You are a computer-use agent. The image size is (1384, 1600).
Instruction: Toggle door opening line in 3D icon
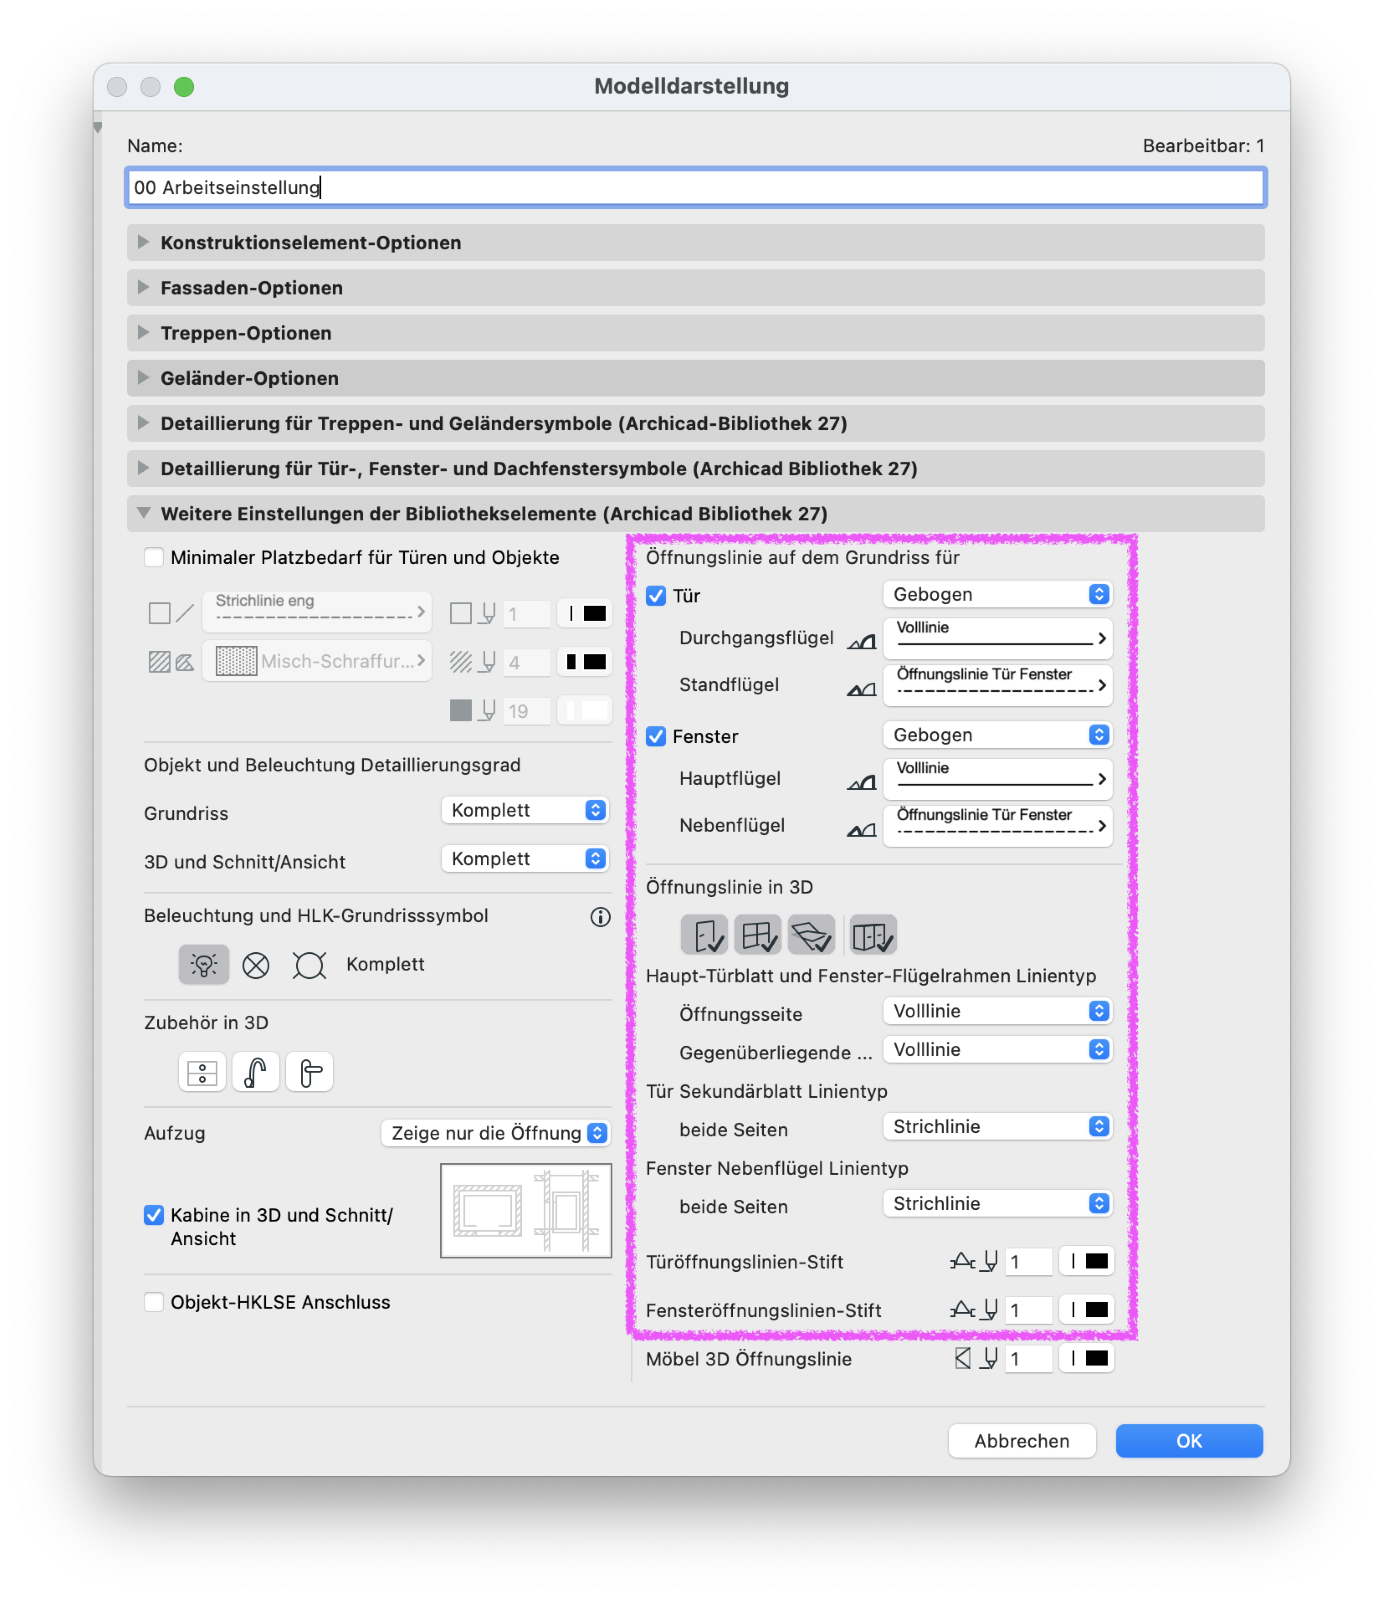click(705, 936)
